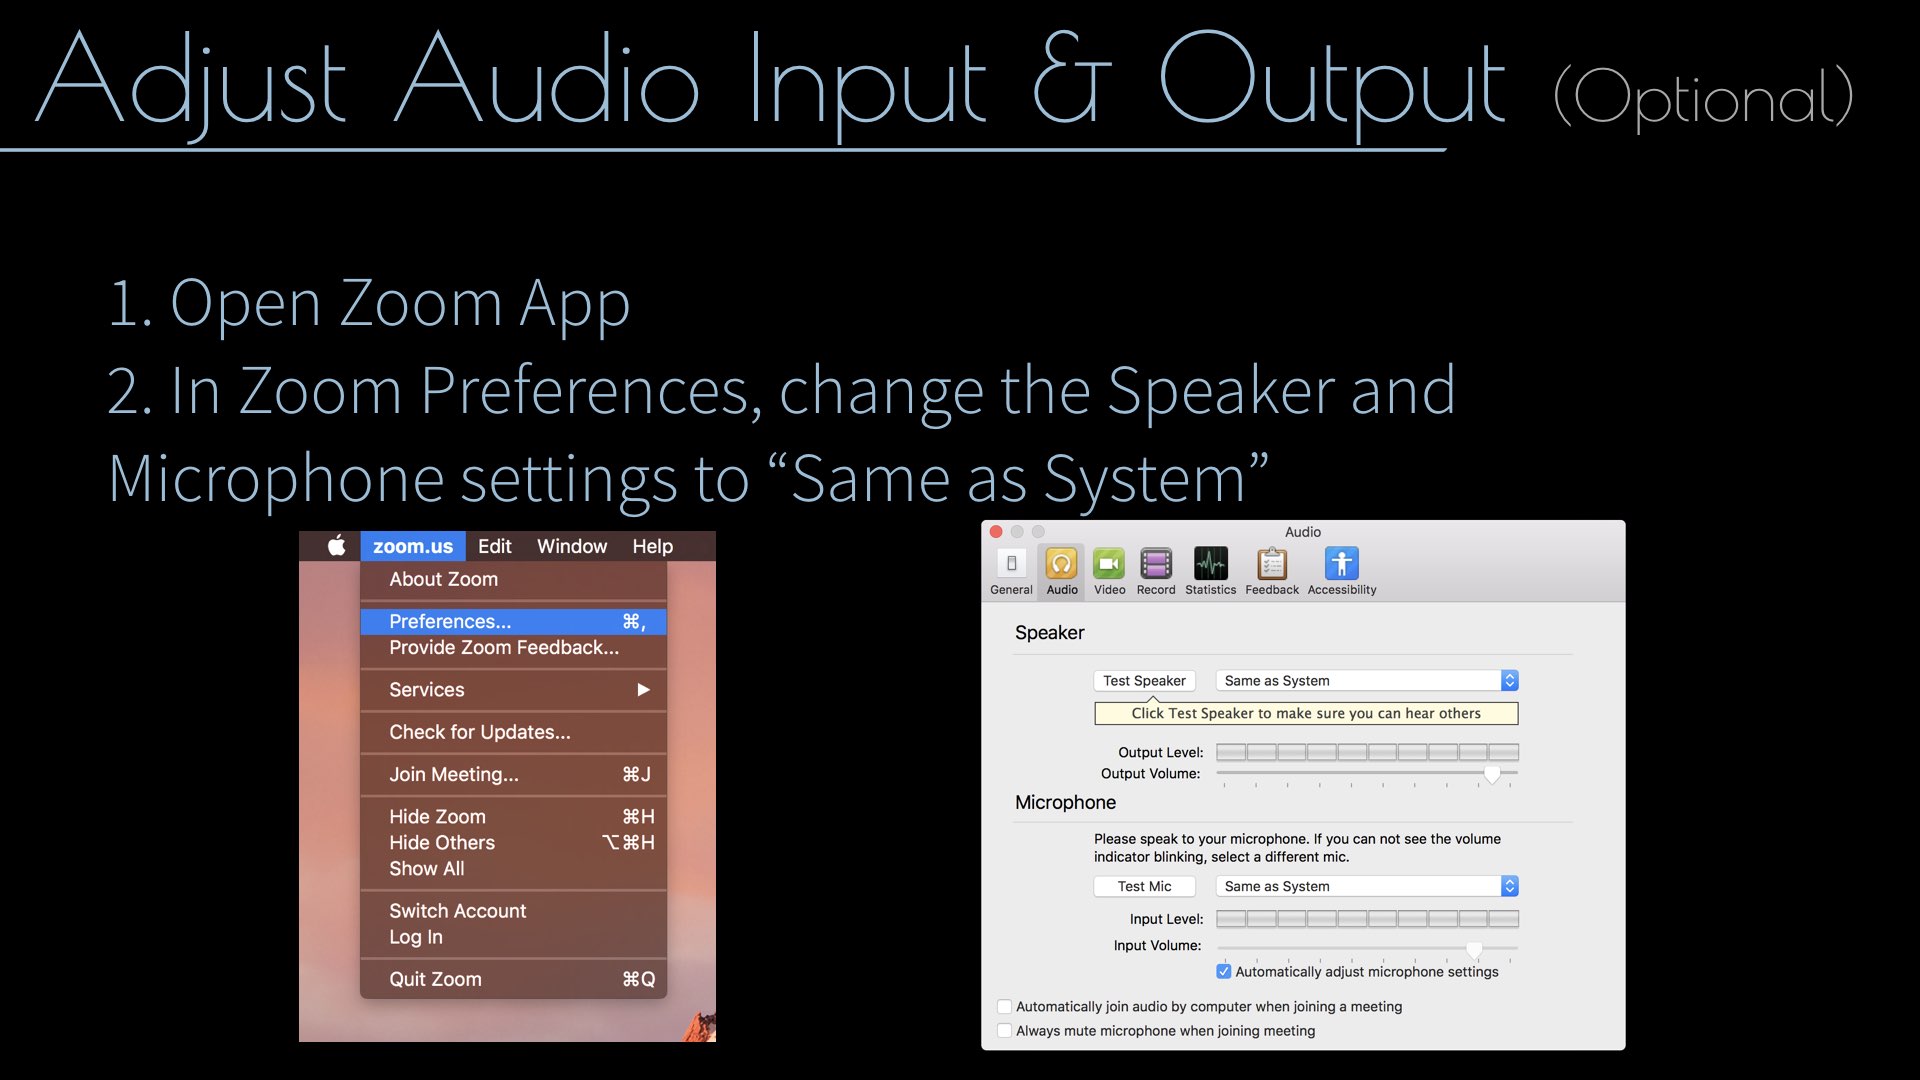Open the Window menu
This screenshot has height=1080, width=1920.
tap(572, 546)
